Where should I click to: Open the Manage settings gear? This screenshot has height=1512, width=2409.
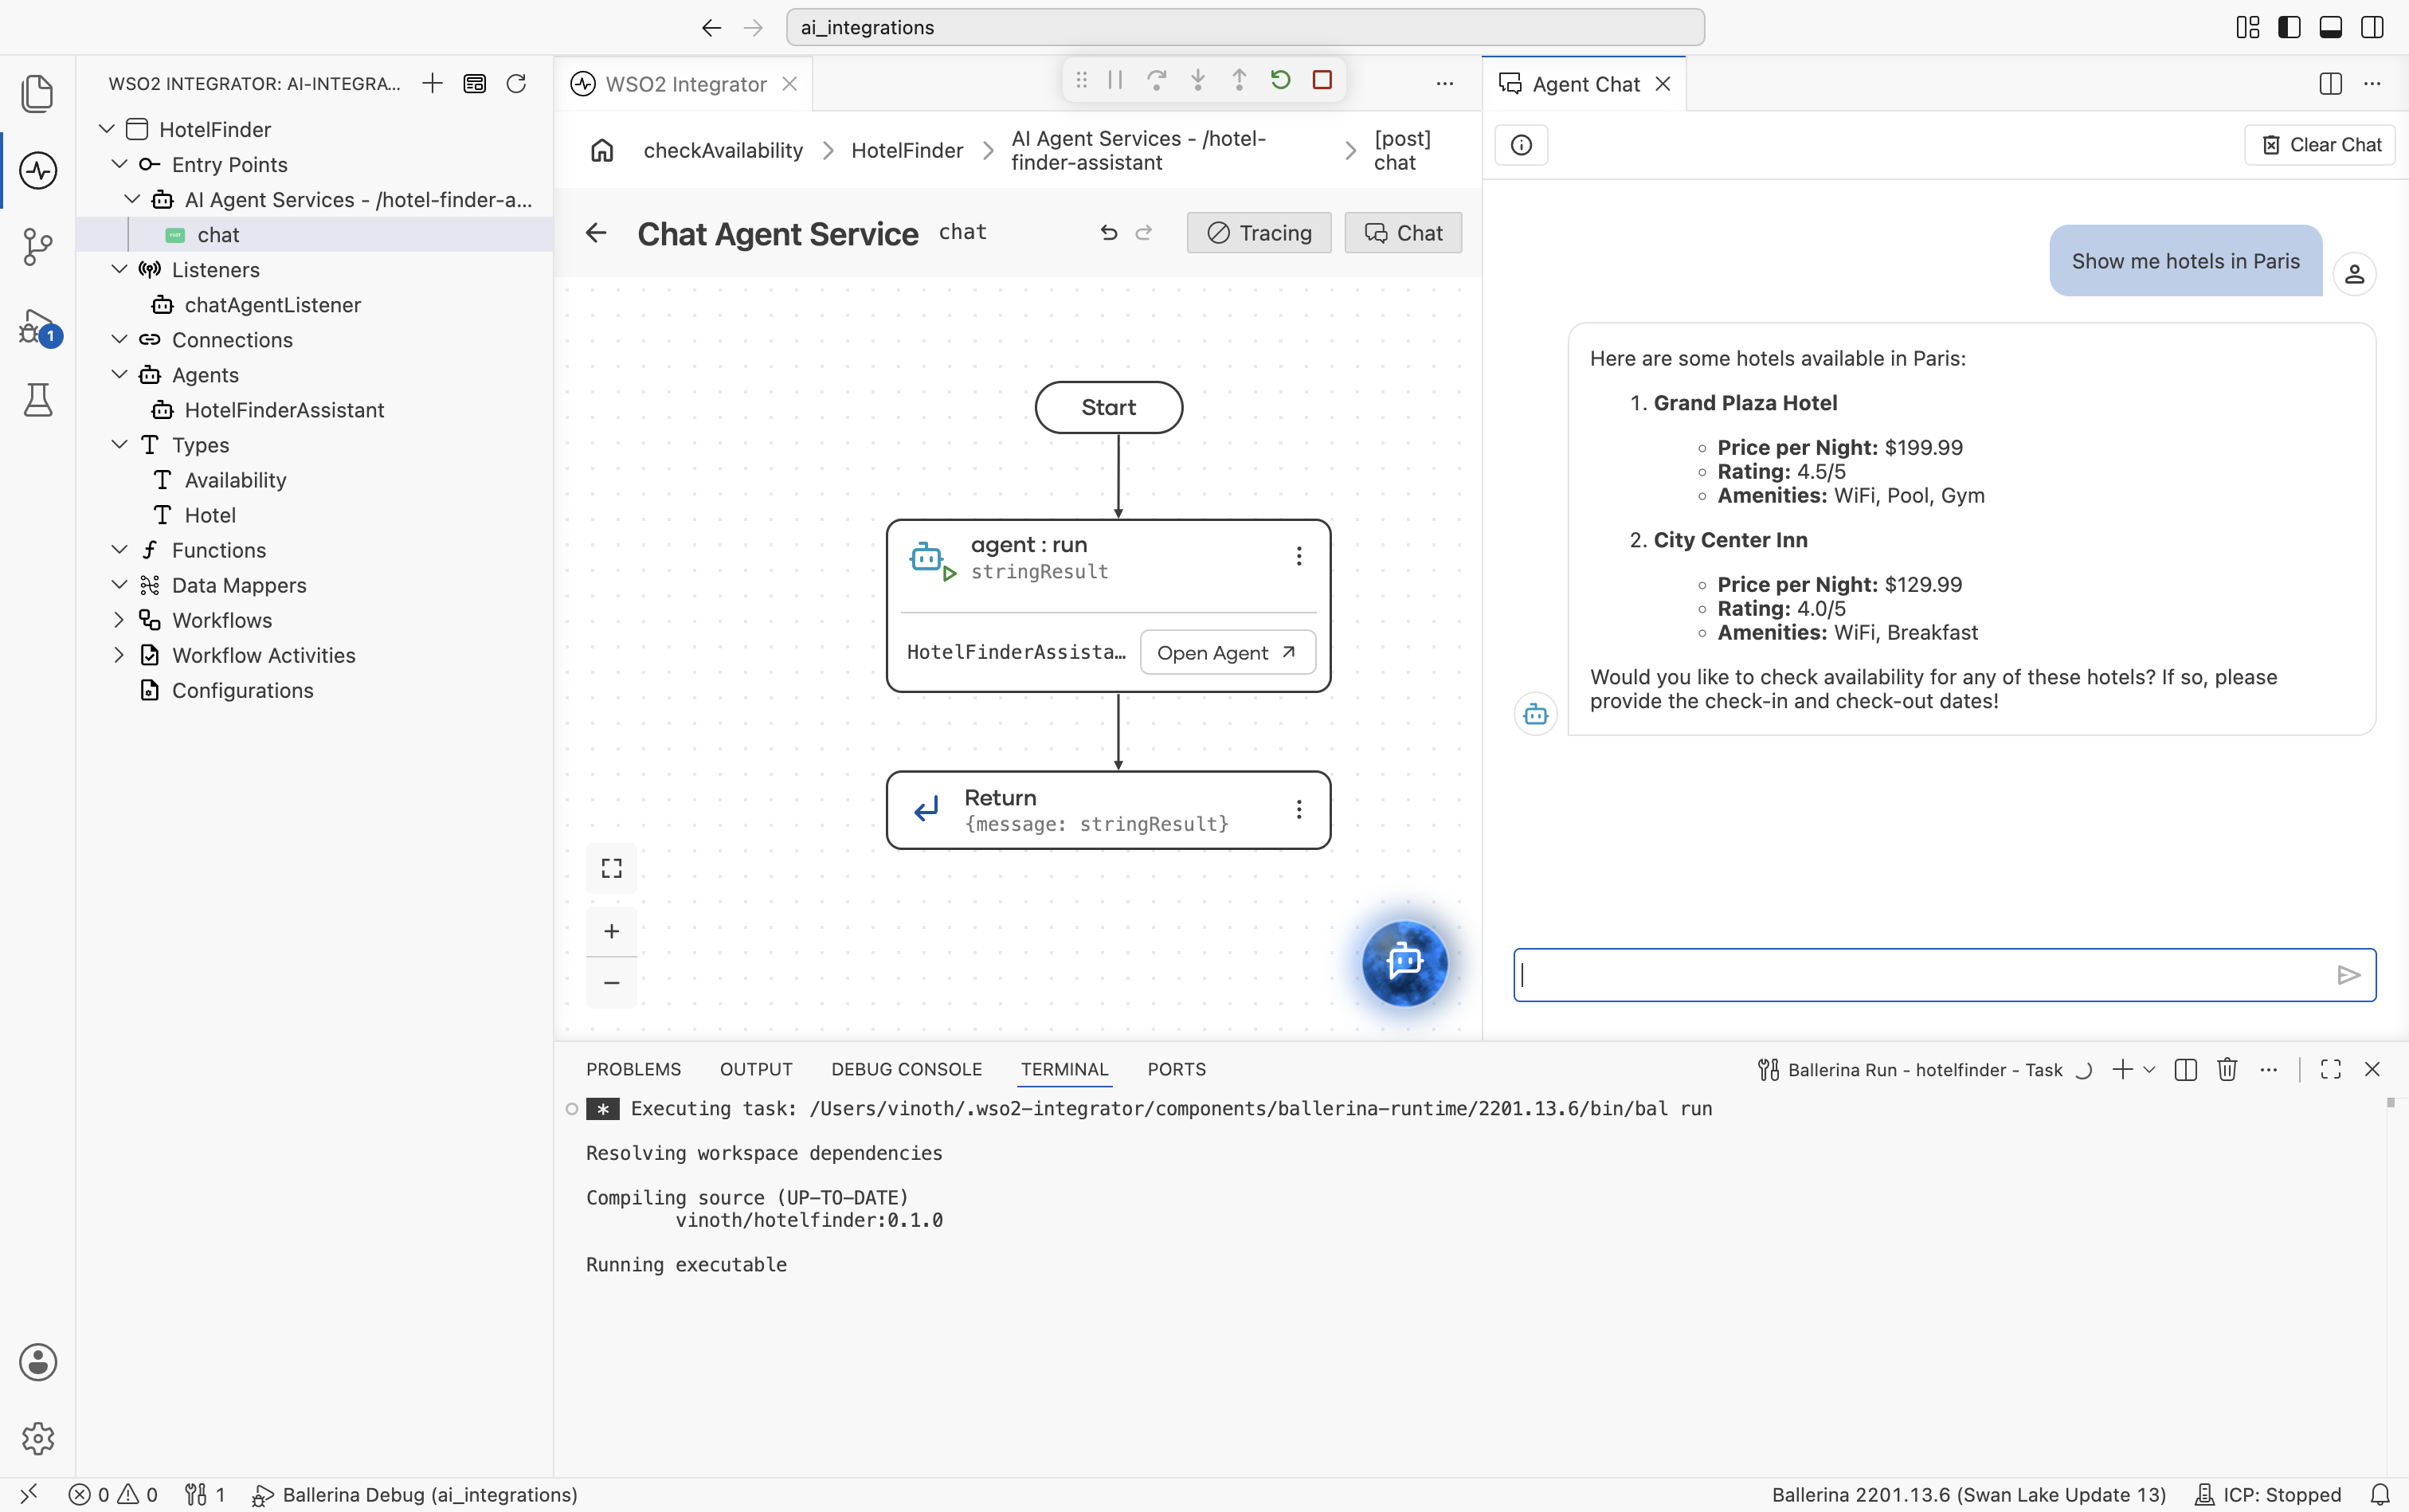point(38,1438)
